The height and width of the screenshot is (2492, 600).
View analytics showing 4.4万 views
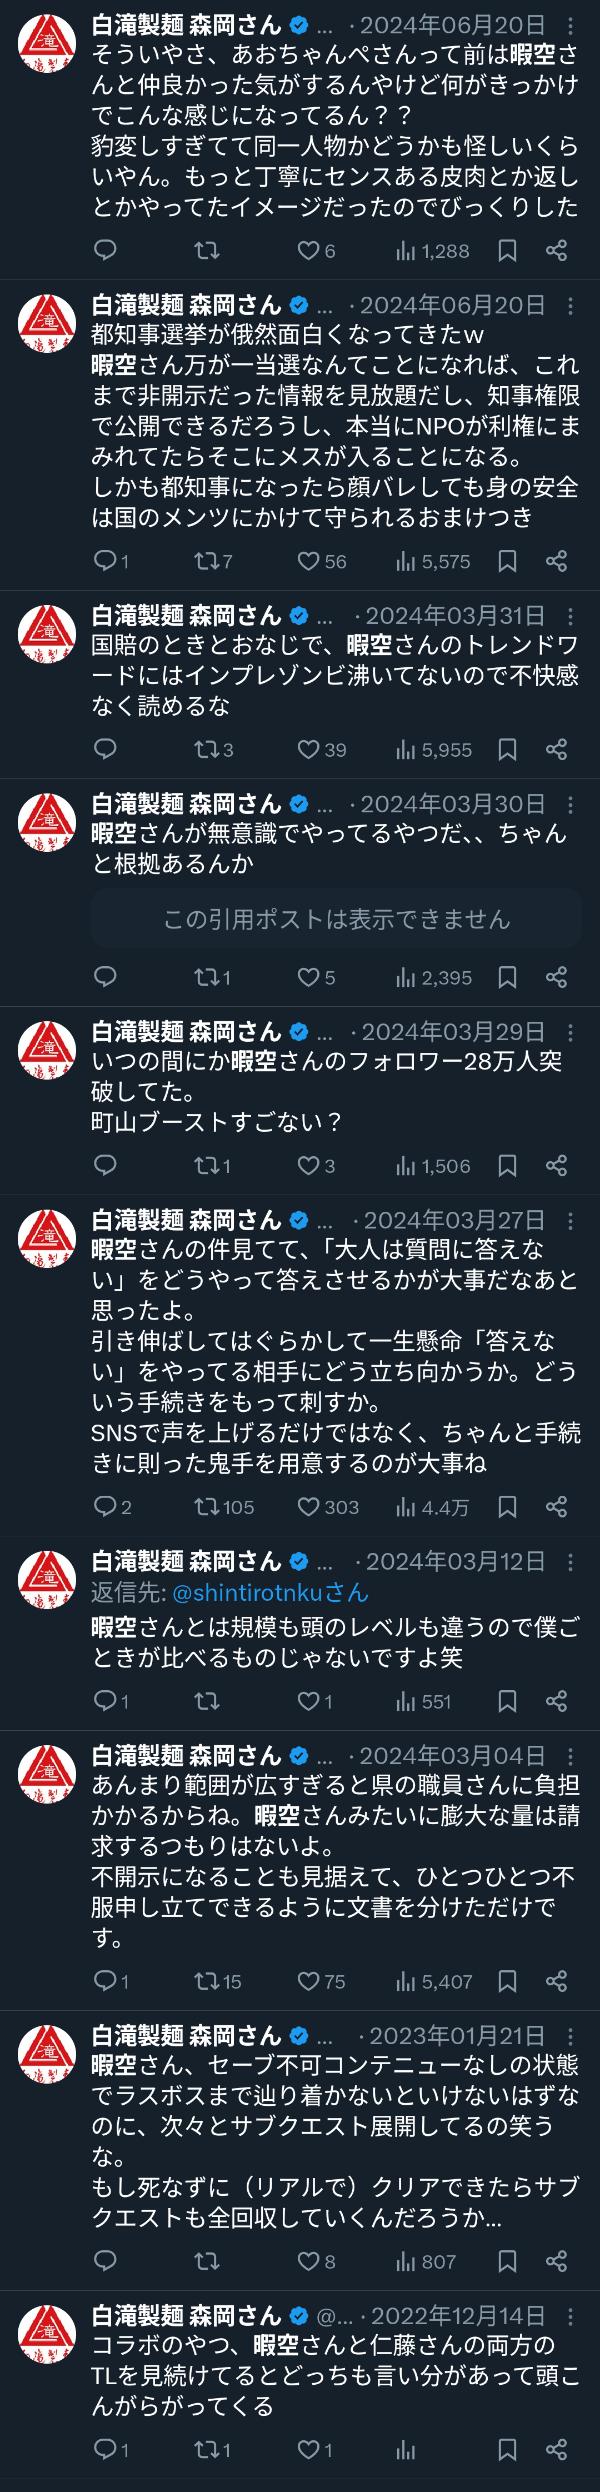[433, 1506]
